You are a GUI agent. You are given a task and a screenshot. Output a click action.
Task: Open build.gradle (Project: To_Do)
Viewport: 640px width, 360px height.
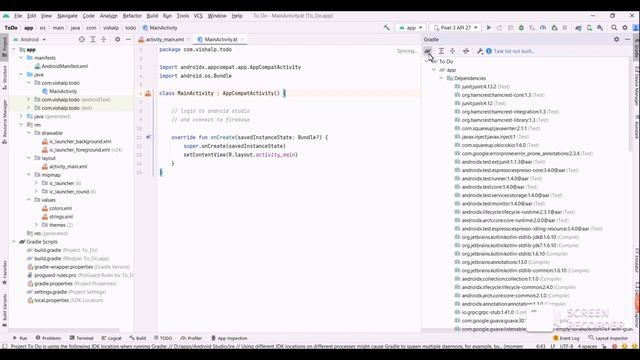(66, 250)
